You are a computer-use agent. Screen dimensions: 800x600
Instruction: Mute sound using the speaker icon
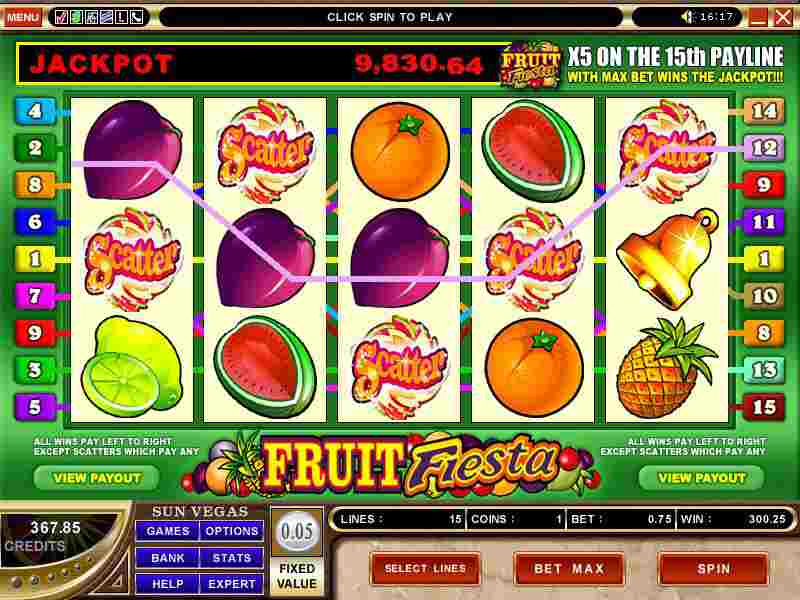click(688, 17)
